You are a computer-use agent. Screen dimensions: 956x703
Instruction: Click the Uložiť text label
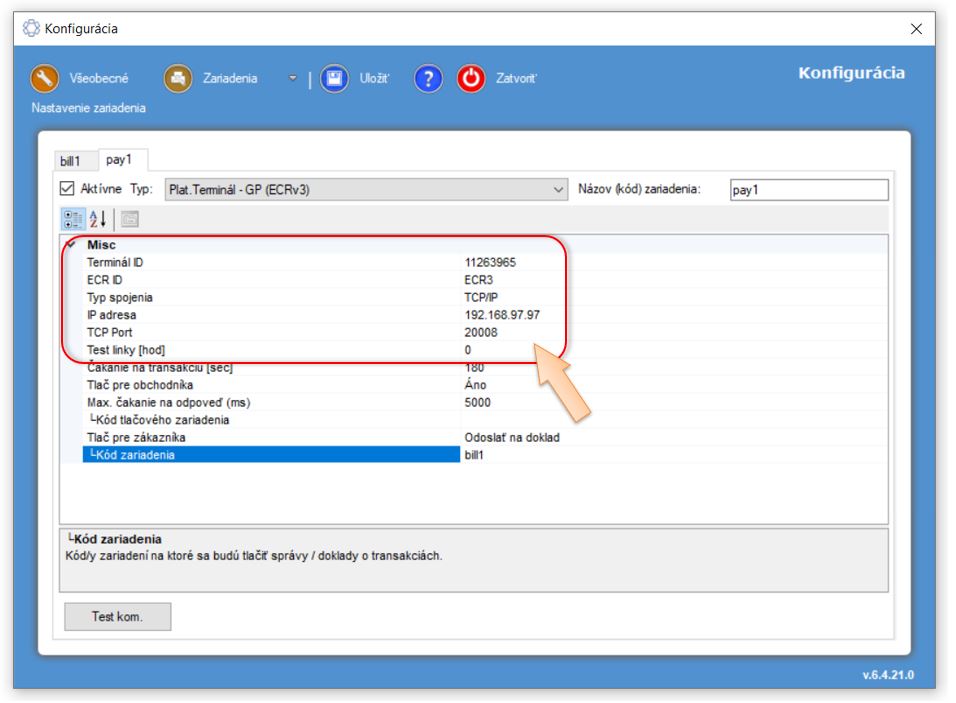(x=374, y=79)
